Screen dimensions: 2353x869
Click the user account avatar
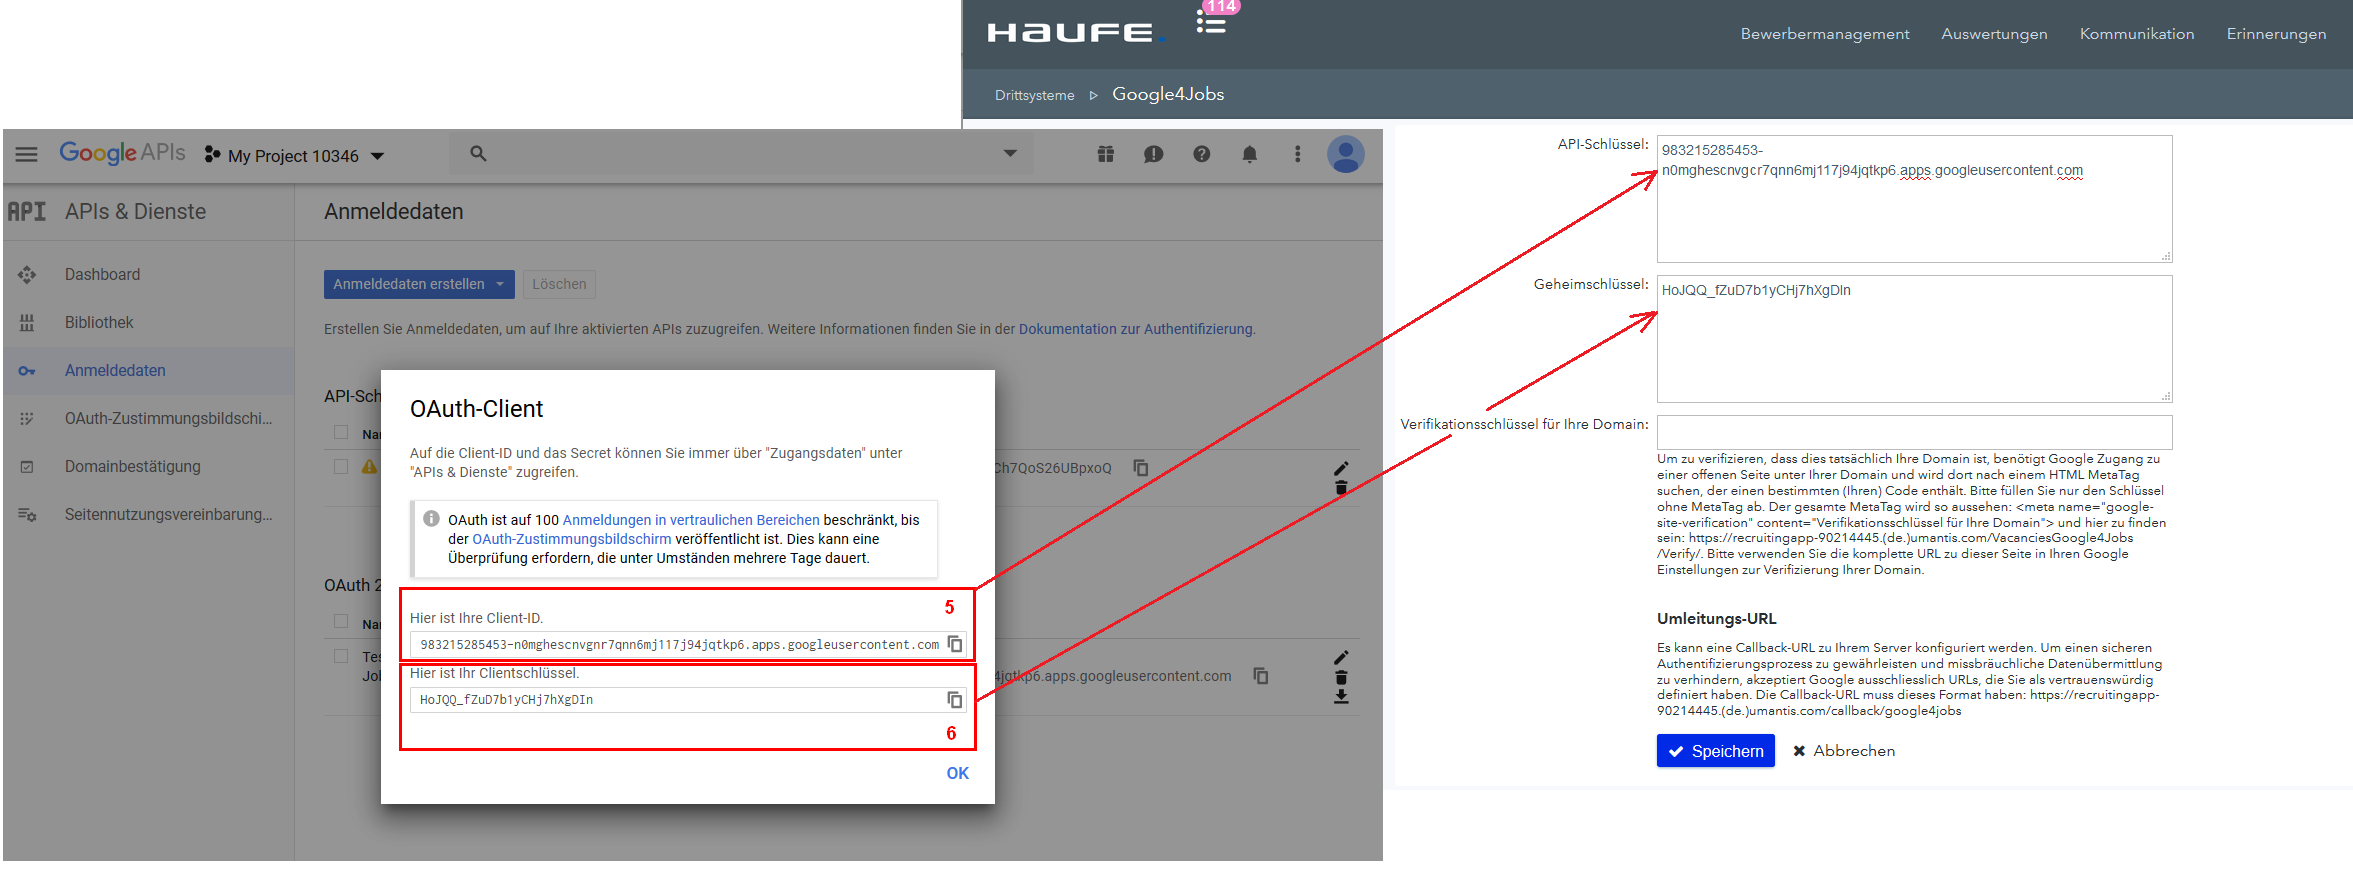[1345, 154]
